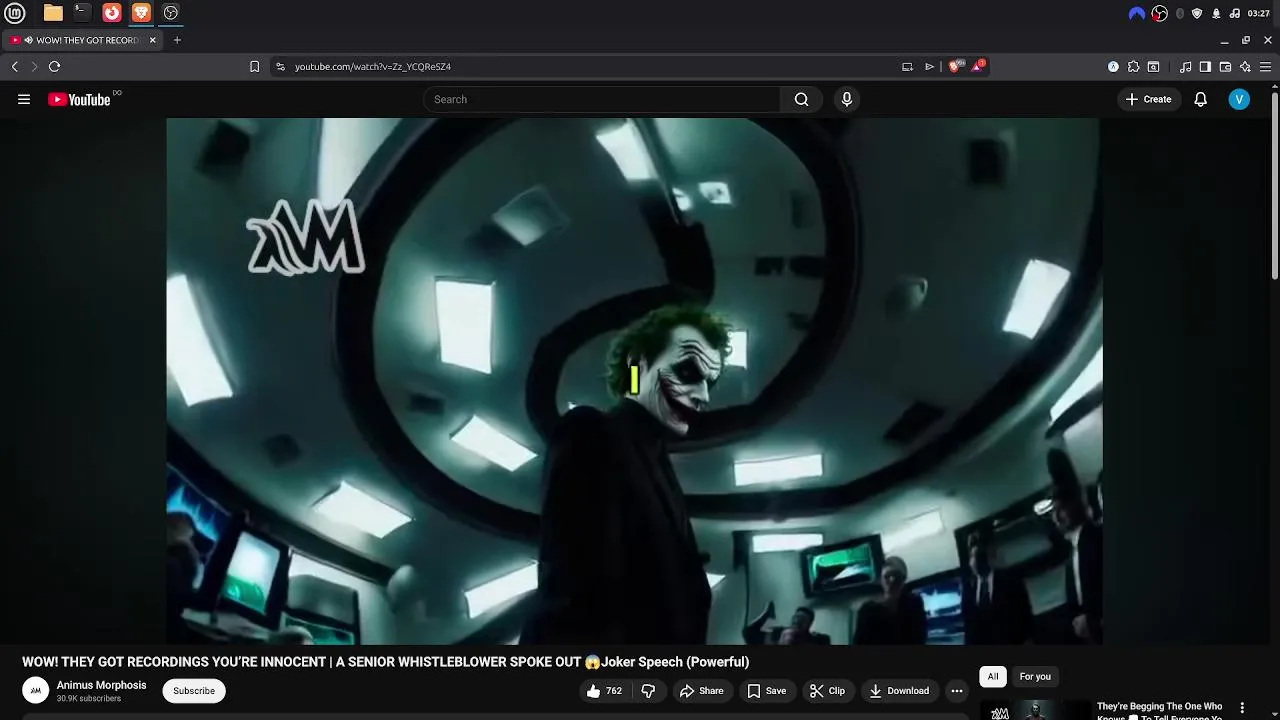The height and width of the screenshot is (720, 1280).
Task: Click the YouTube Search field
Action: 601,99
